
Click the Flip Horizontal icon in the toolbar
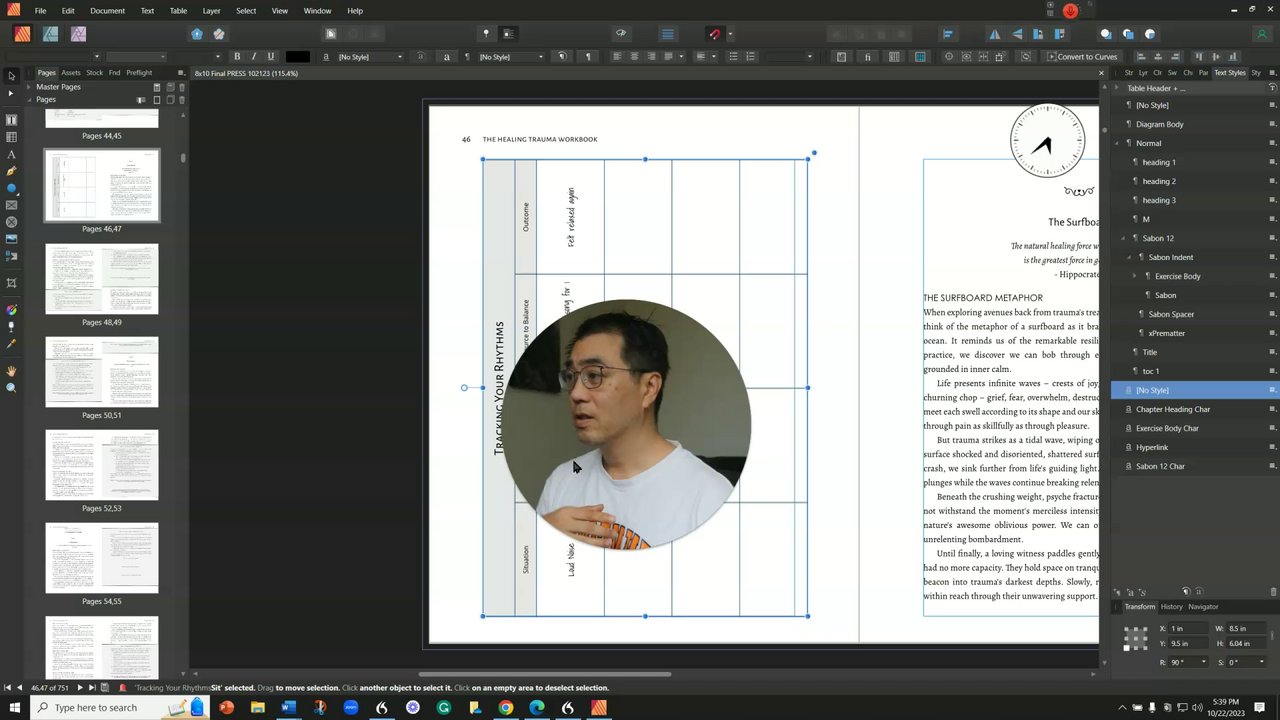point(994,34)
